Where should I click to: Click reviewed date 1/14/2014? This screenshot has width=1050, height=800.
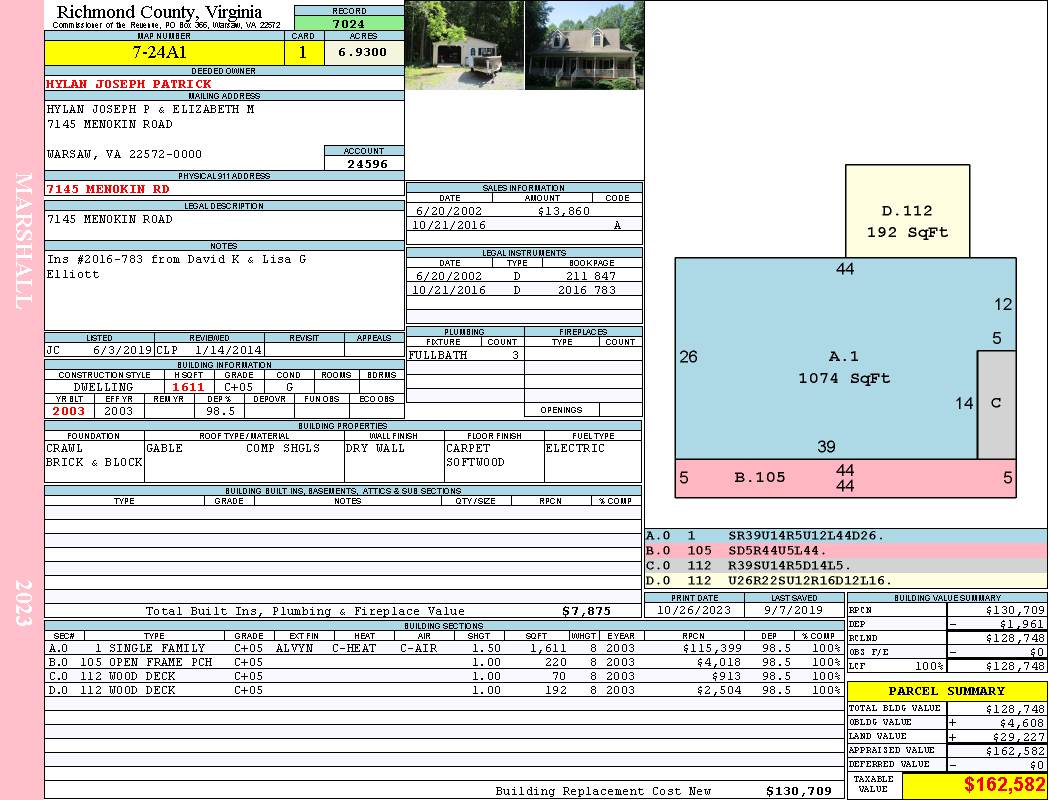(228, 350)
